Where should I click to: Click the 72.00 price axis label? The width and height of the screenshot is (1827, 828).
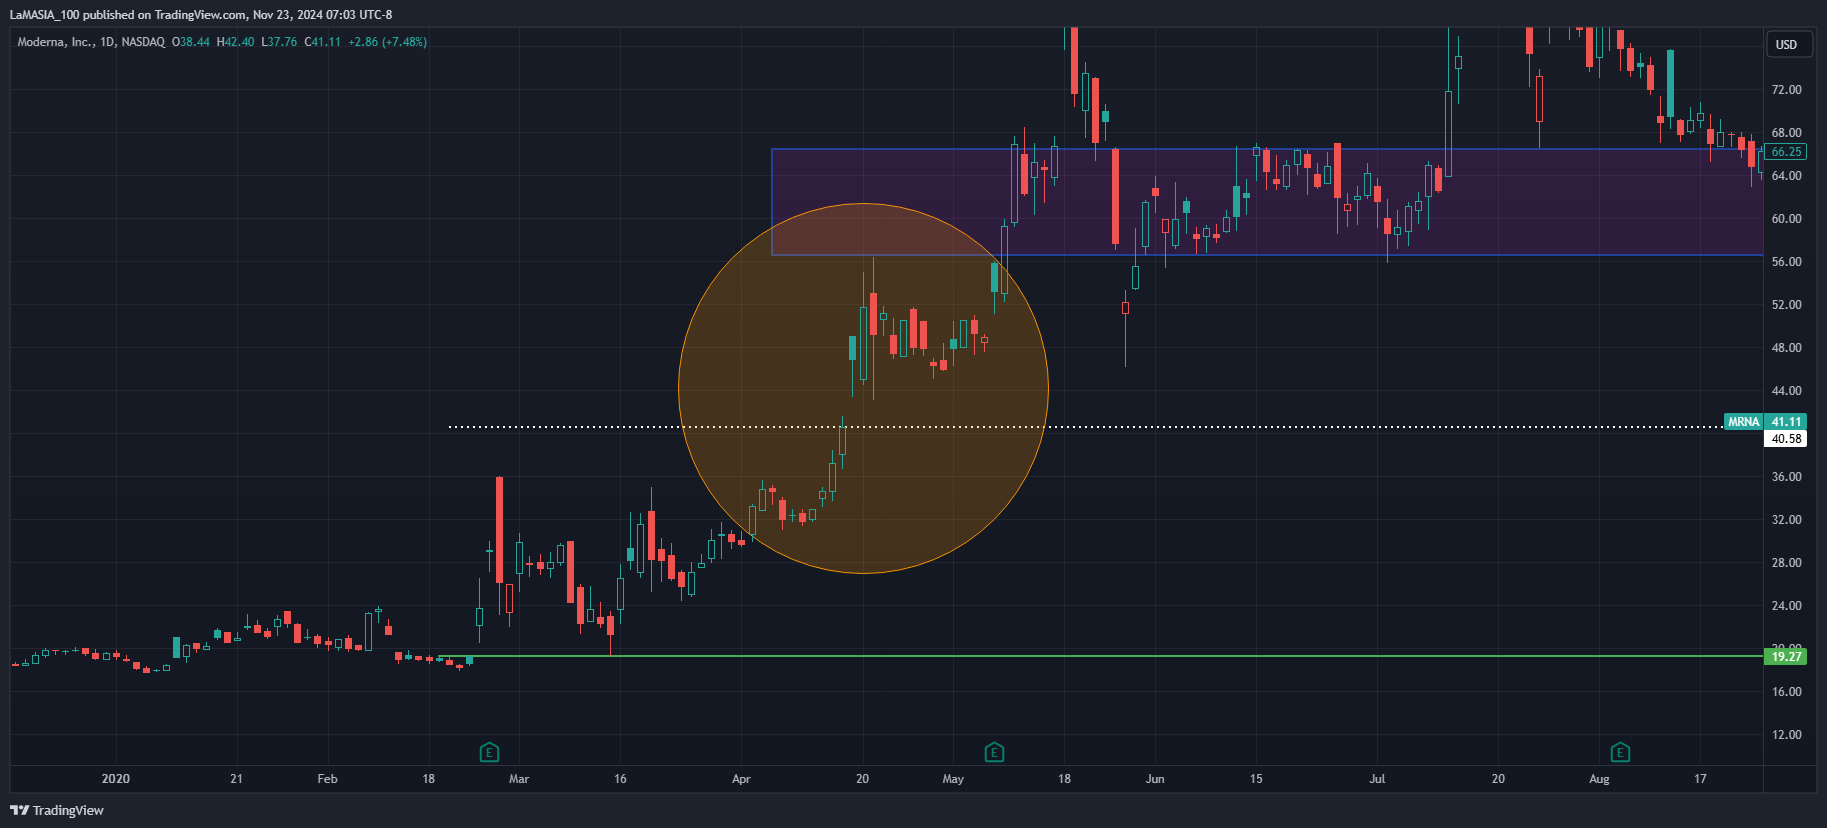pos(1786,90)
